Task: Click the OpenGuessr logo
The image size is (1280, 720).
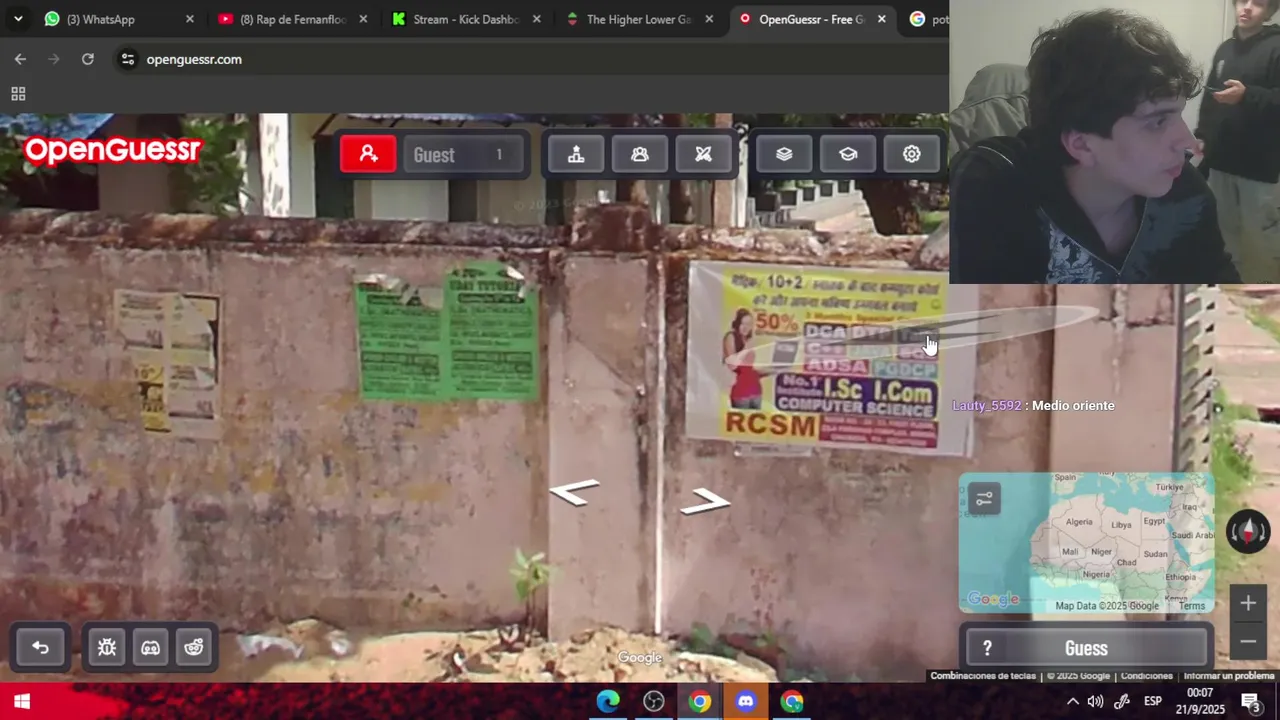Action: 113,150
